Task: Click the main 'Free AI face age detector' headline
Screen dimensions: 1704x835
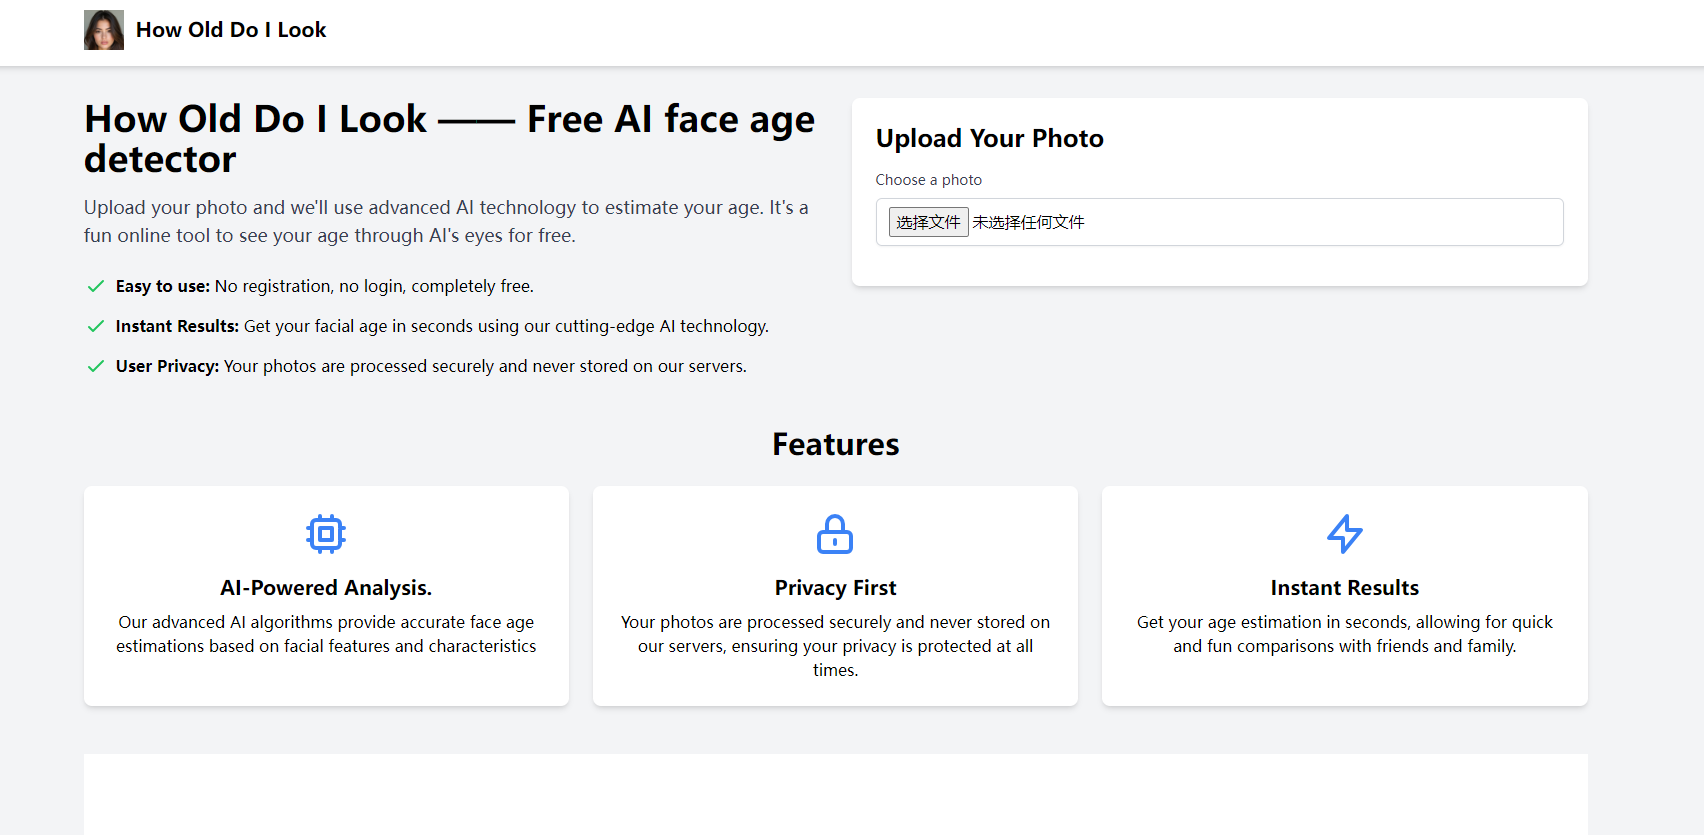Action: (x=449, y=139)
